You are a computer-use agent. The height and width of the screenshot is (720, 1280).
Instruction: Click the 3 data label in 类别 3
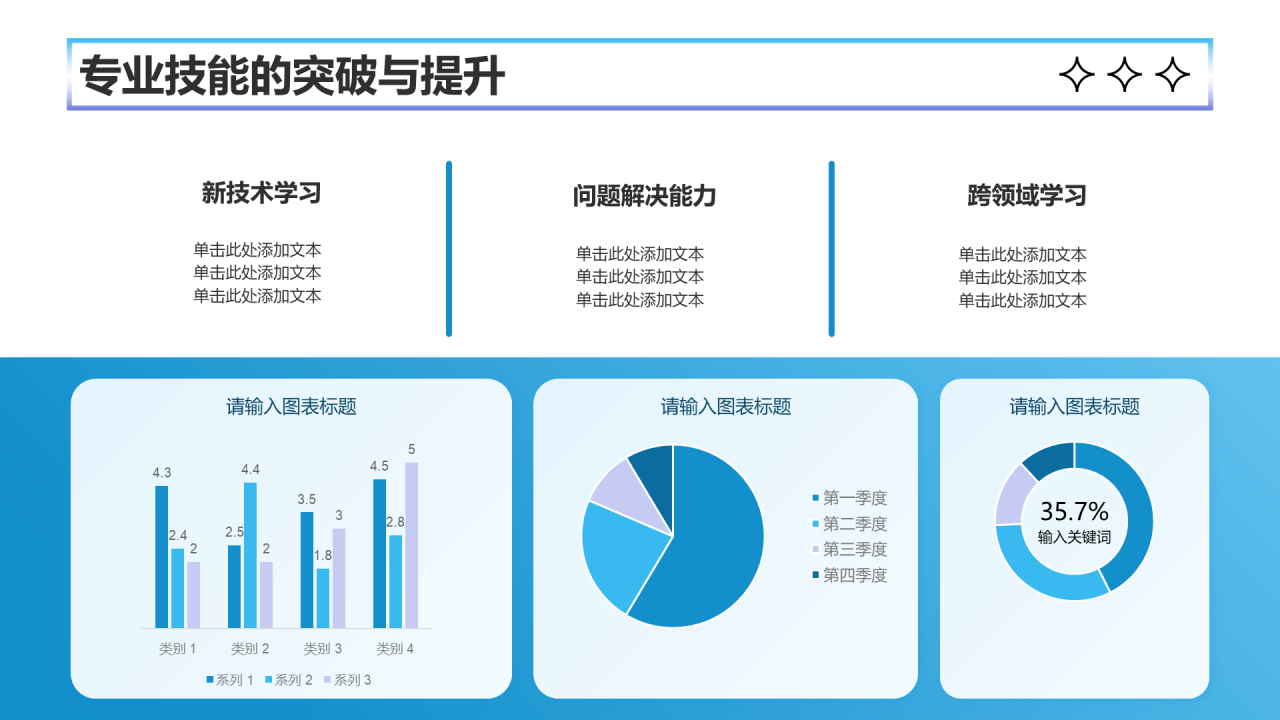click(x=339, y=515)
